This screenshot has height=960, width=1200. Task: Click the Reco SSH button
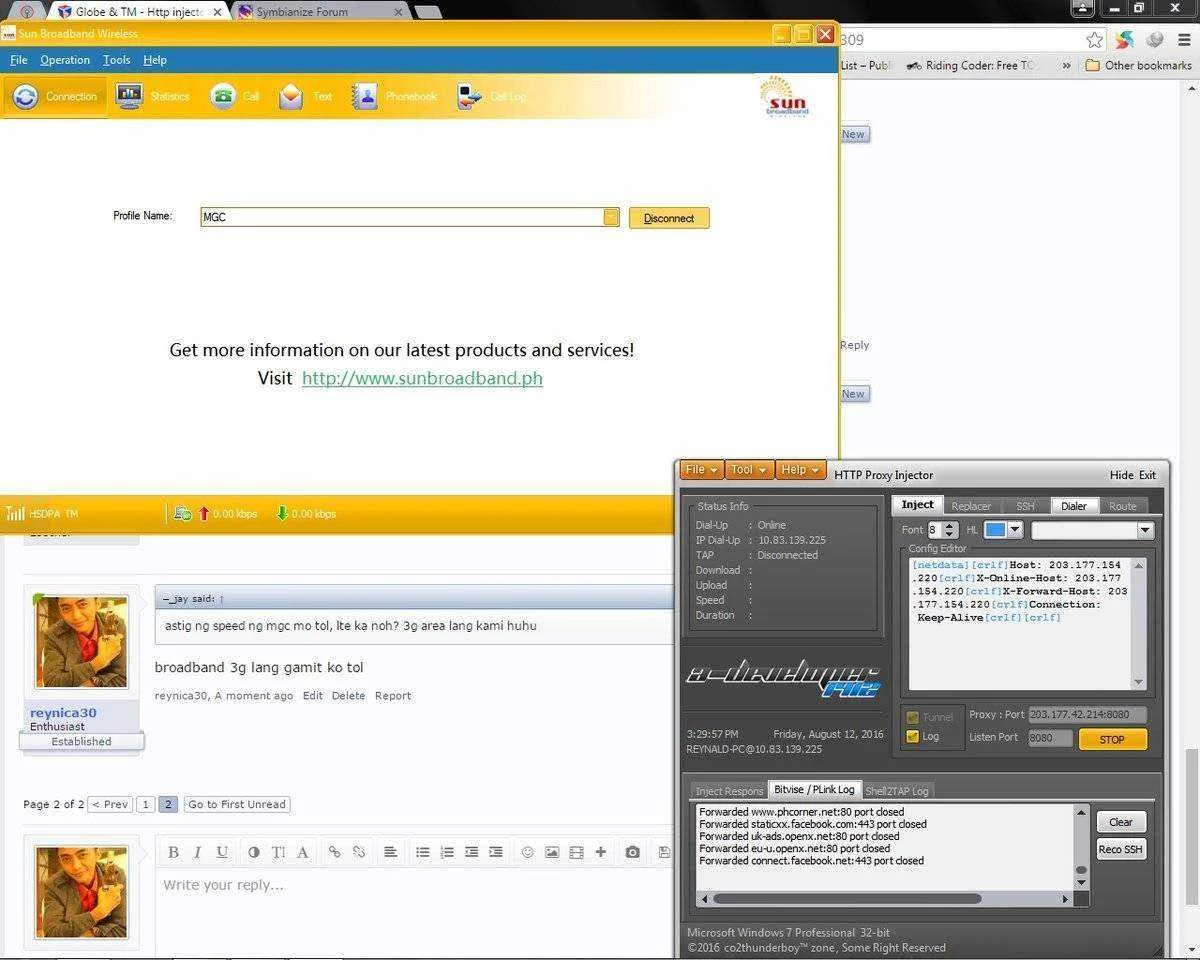[x=1121, y=849]
